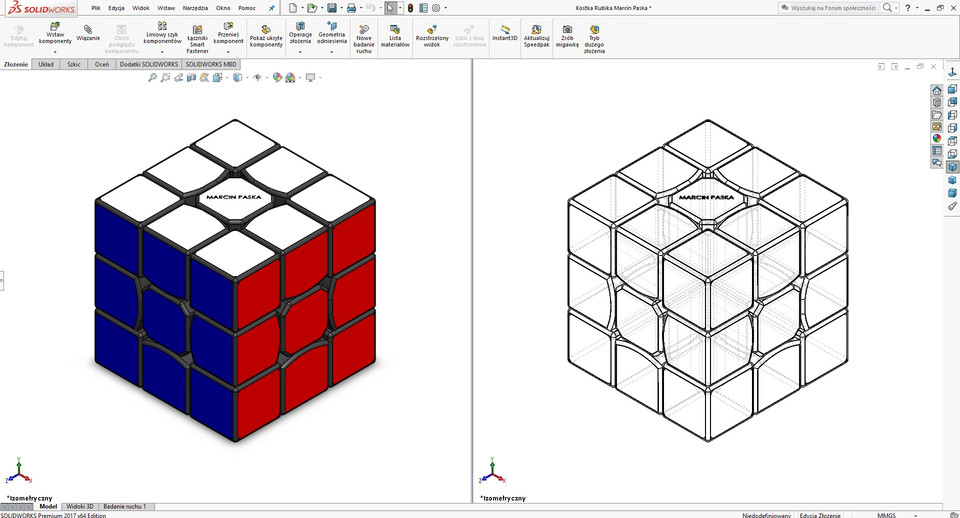Click the search magnifier button
The image size is (960, 518).
[887, 8]
